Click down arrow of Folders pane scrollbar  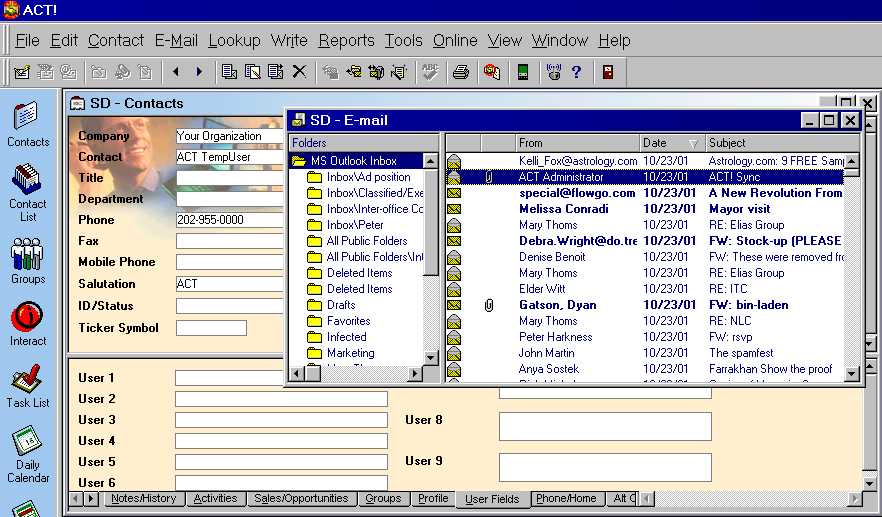(x=430, y=357)
